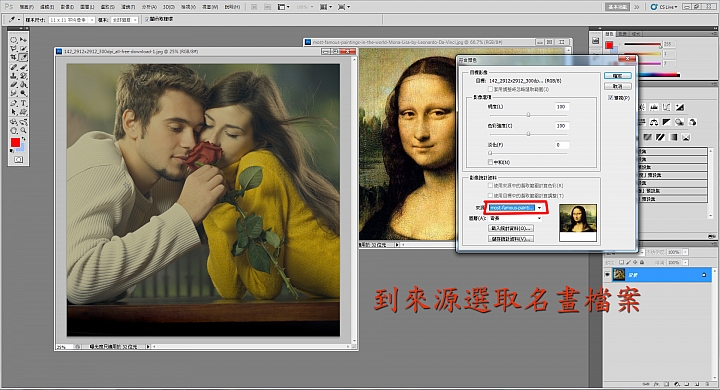The image size is (720, 390).
Task: Select the Move tool
Action: pyautogui.click(x=23, y=40)
